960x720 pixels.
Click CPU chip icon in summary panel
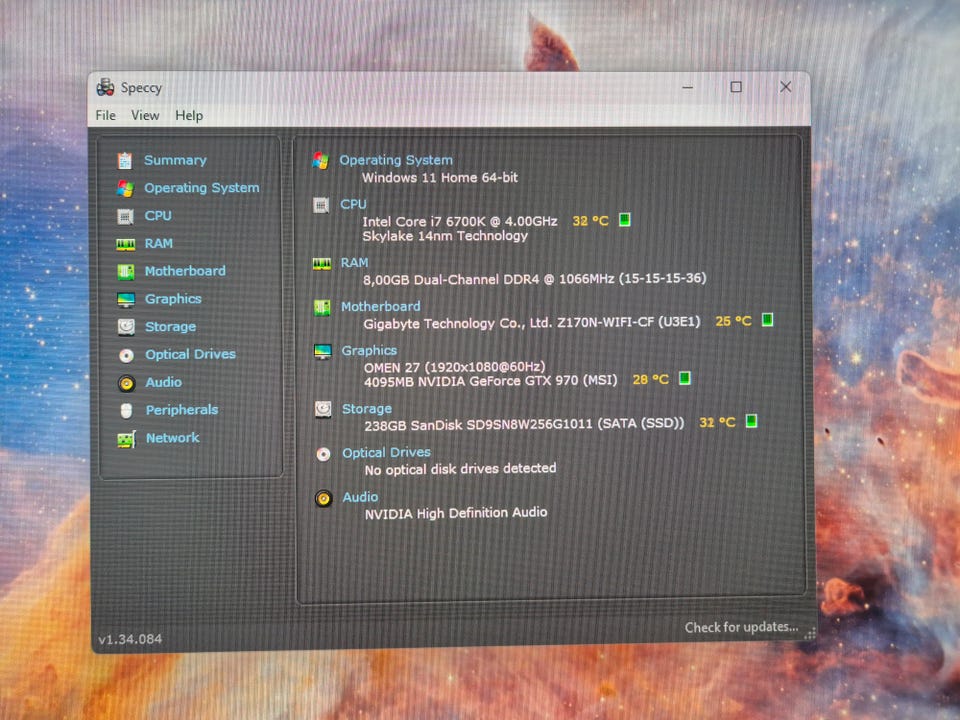[321, 205]
